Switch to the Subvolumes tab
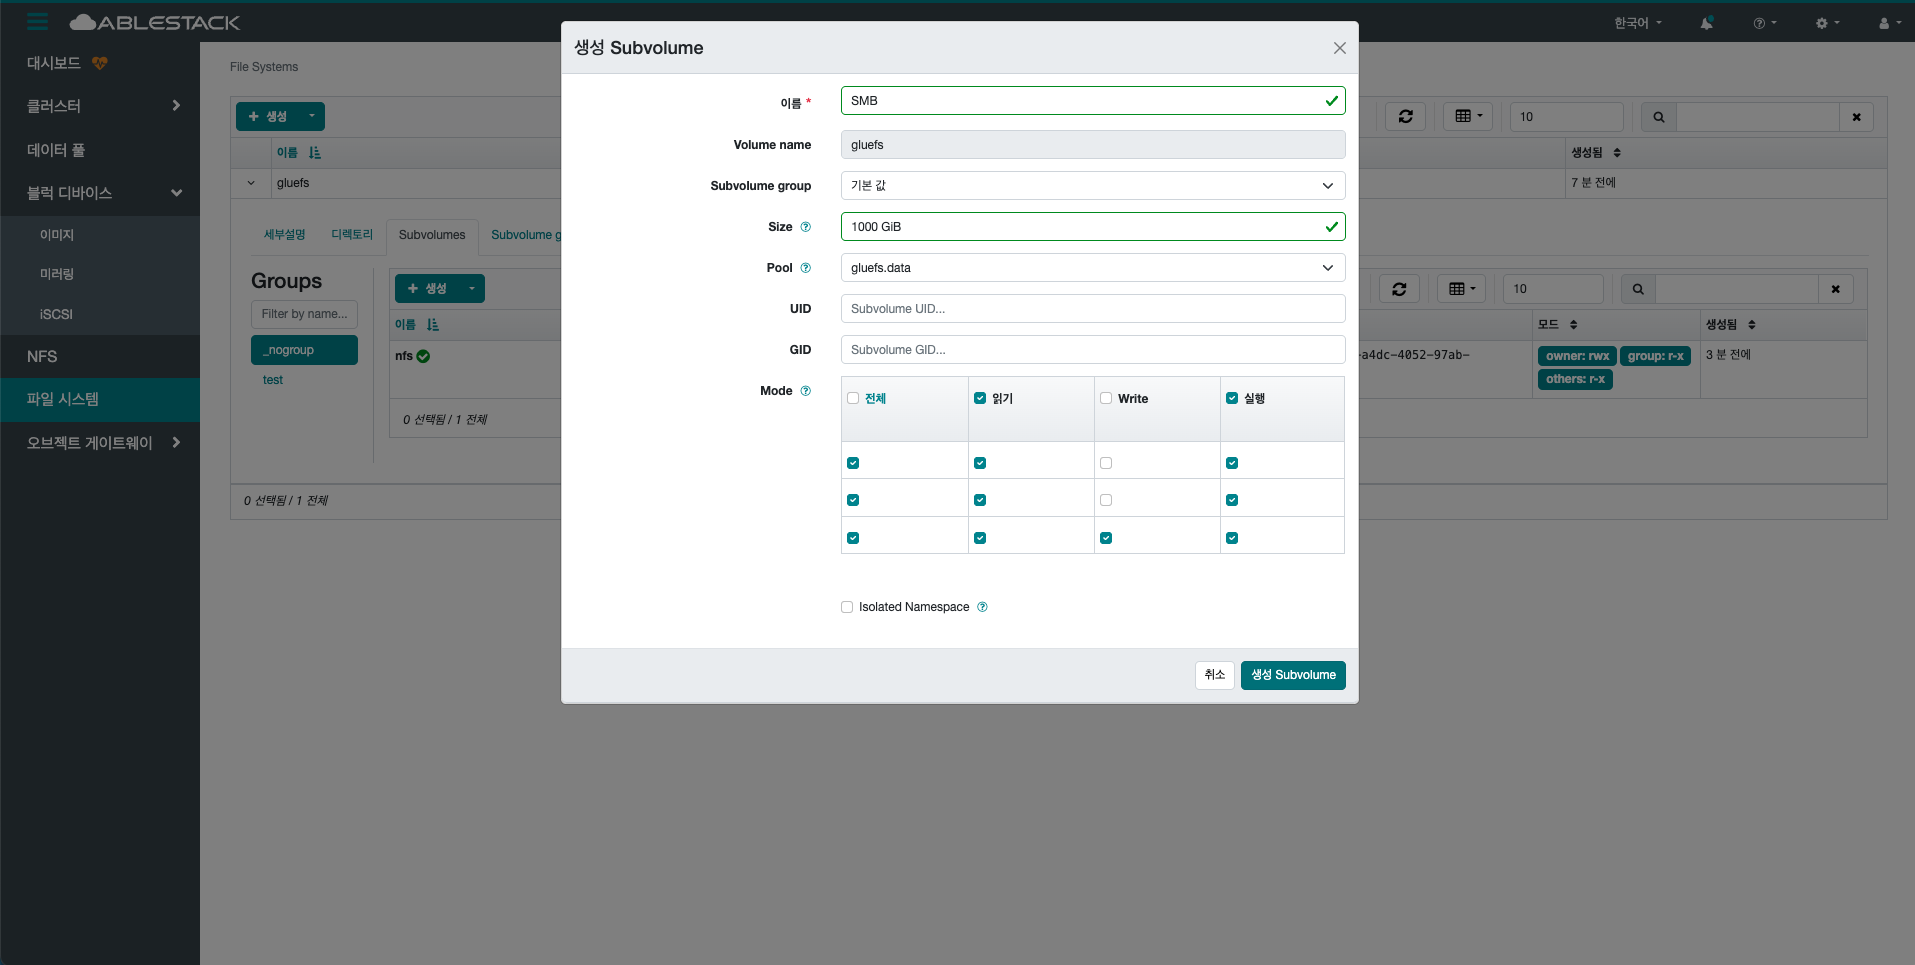 pyautogui.click(x=432, y=235)
